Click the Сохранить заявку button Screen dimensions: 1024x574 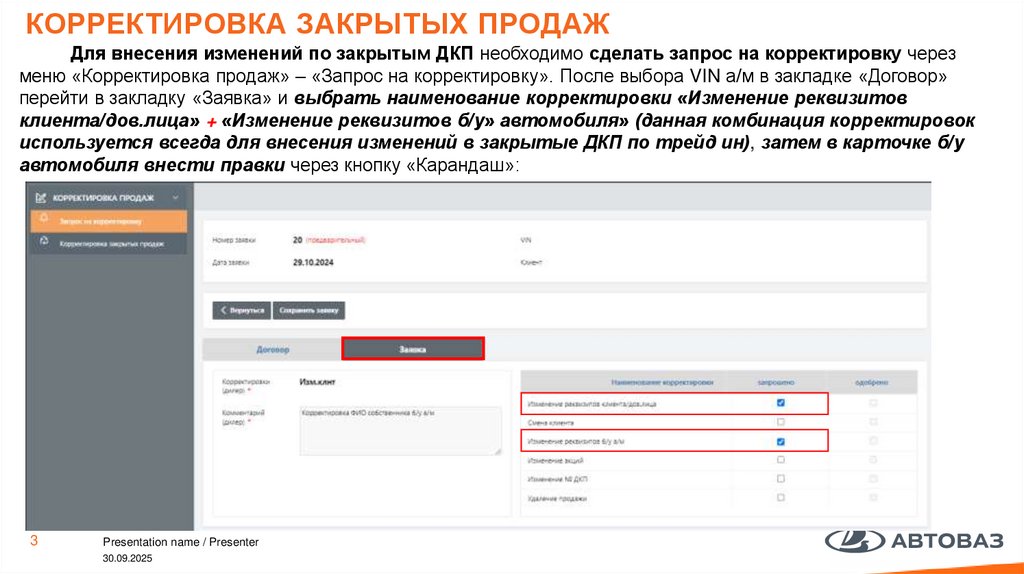click(x=309, y=310)
